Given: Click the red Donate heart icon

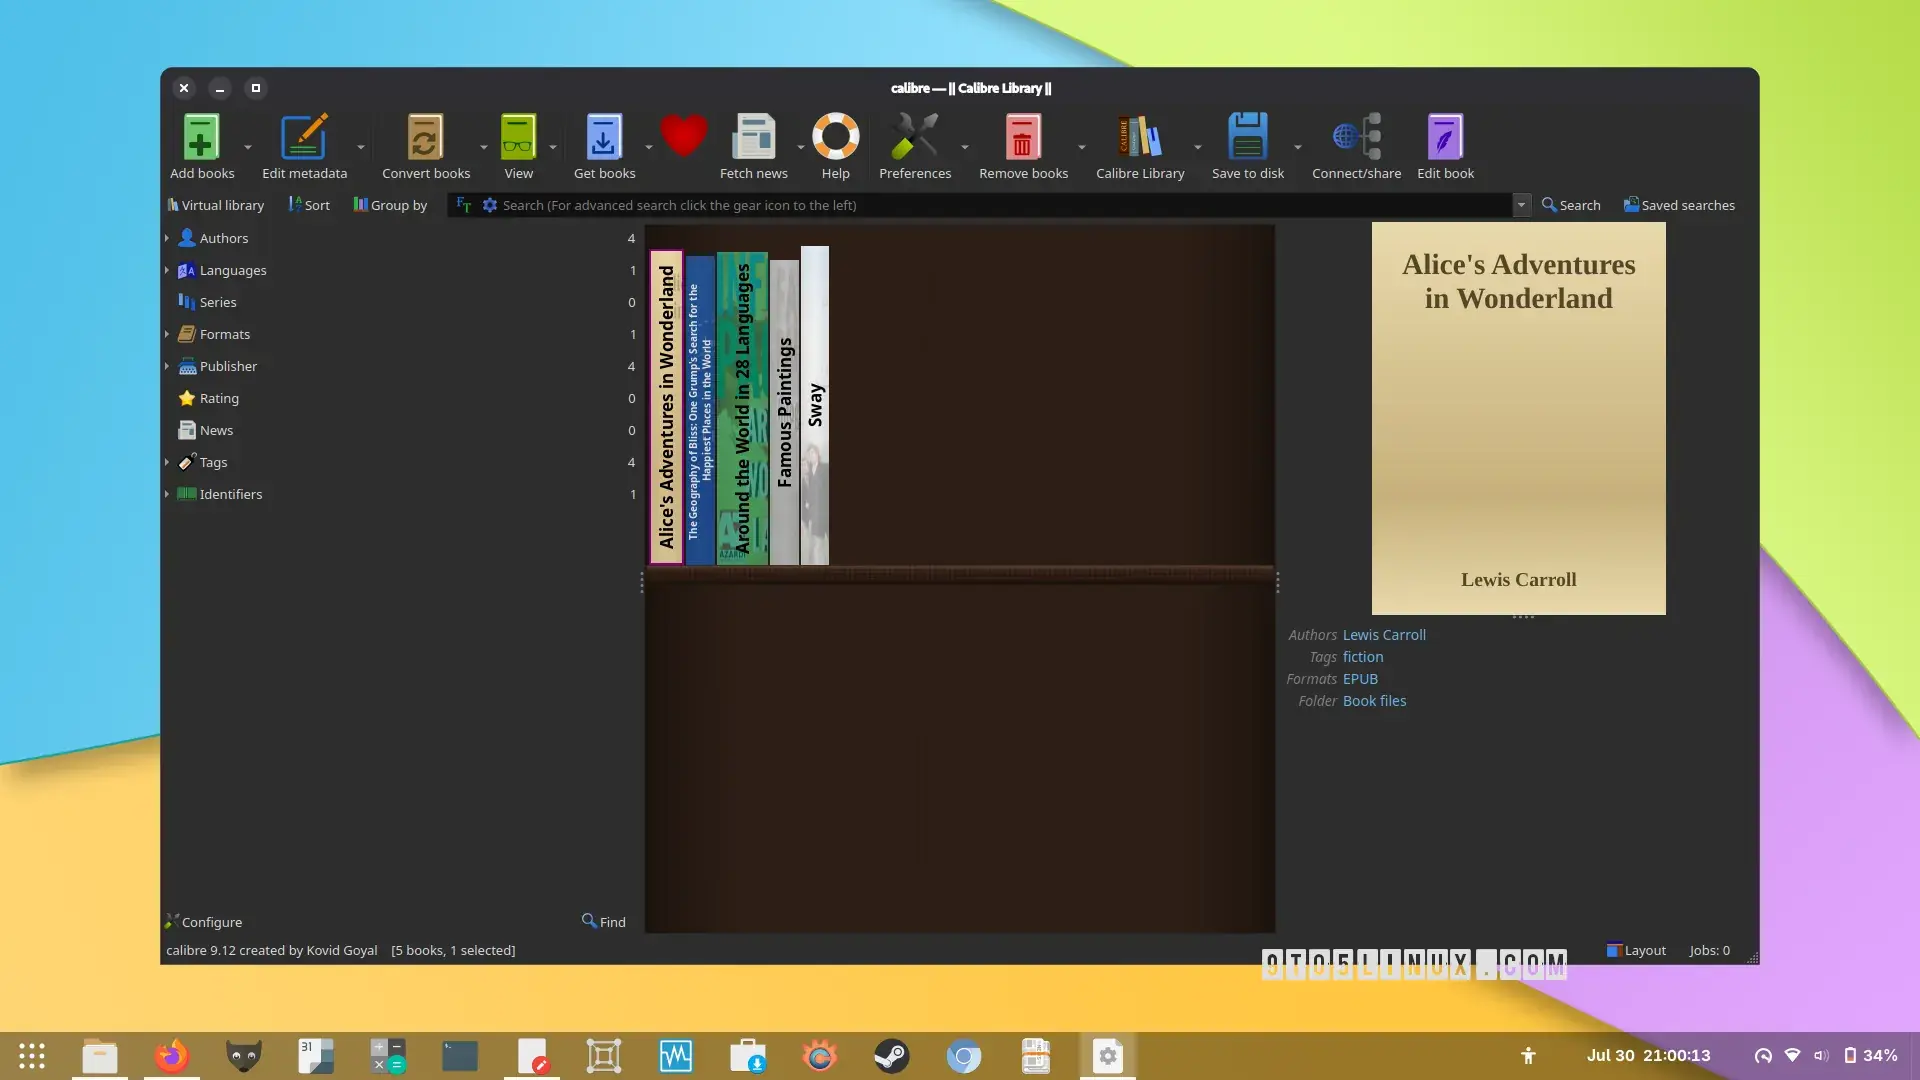Looking at the screenshot, I should (x=684, y=136).
